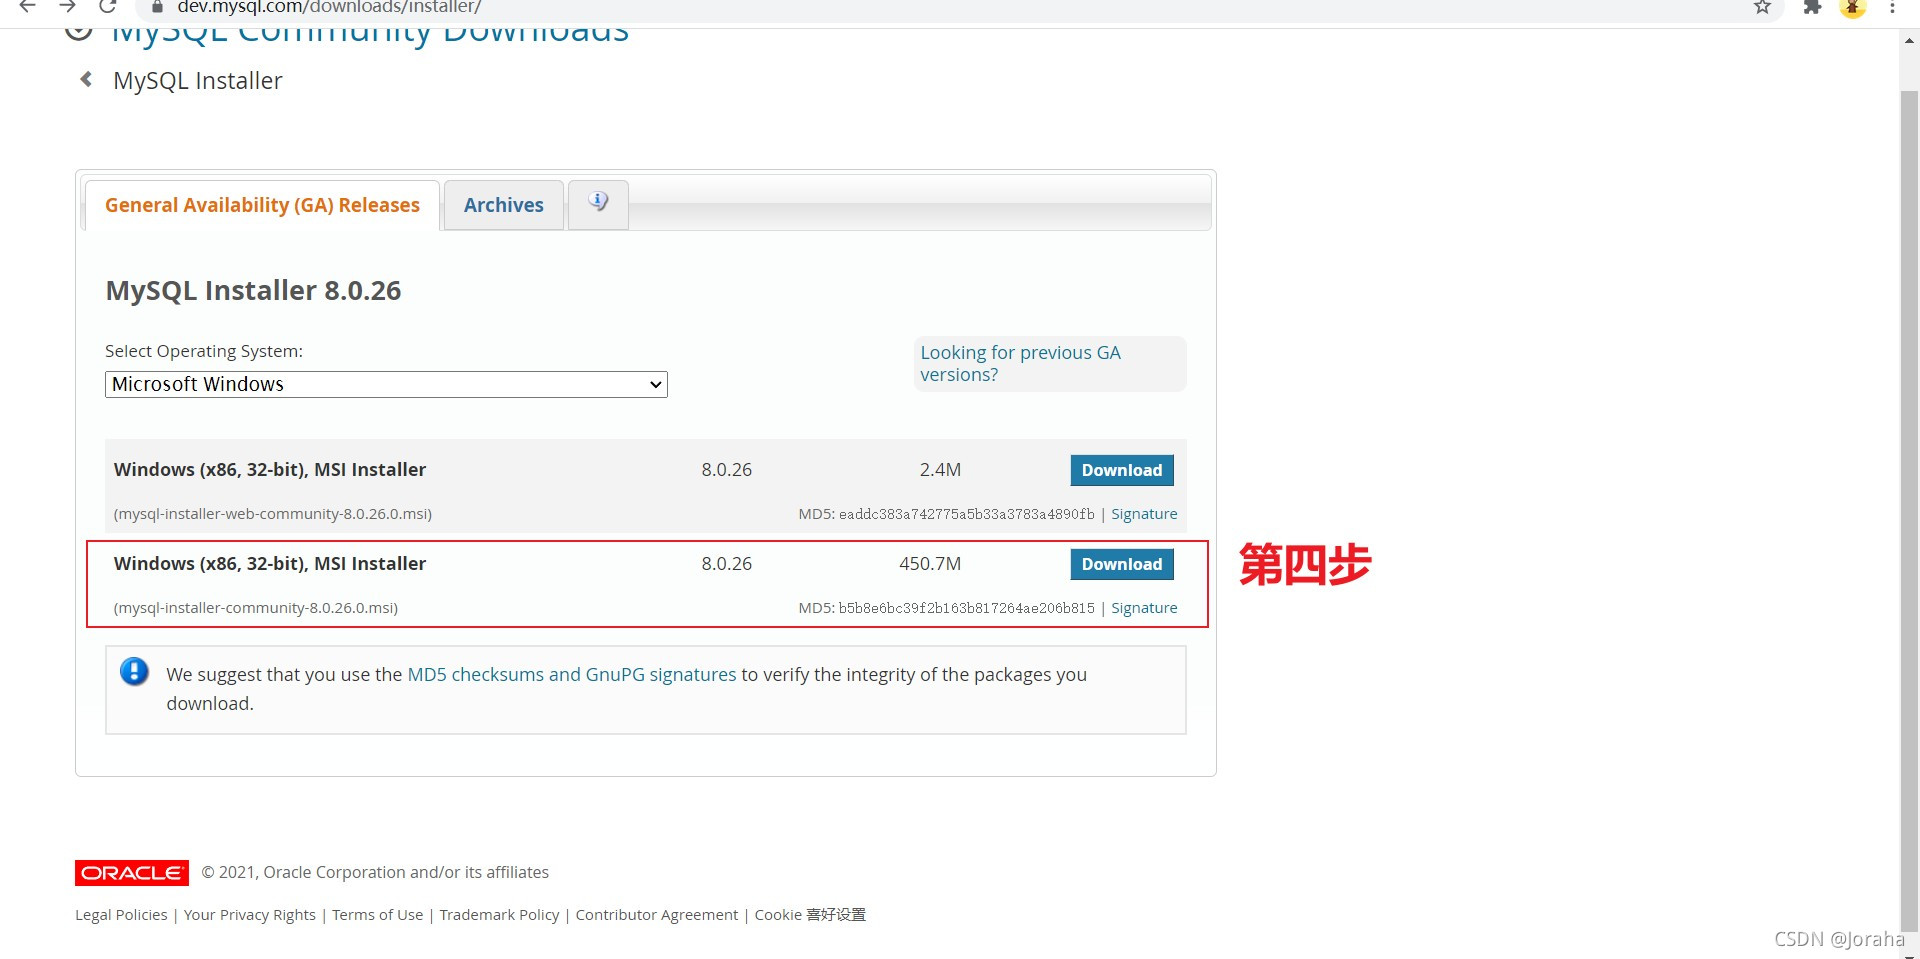
Task: Download the 2.4M web installer
Action: pos(1122,470)
